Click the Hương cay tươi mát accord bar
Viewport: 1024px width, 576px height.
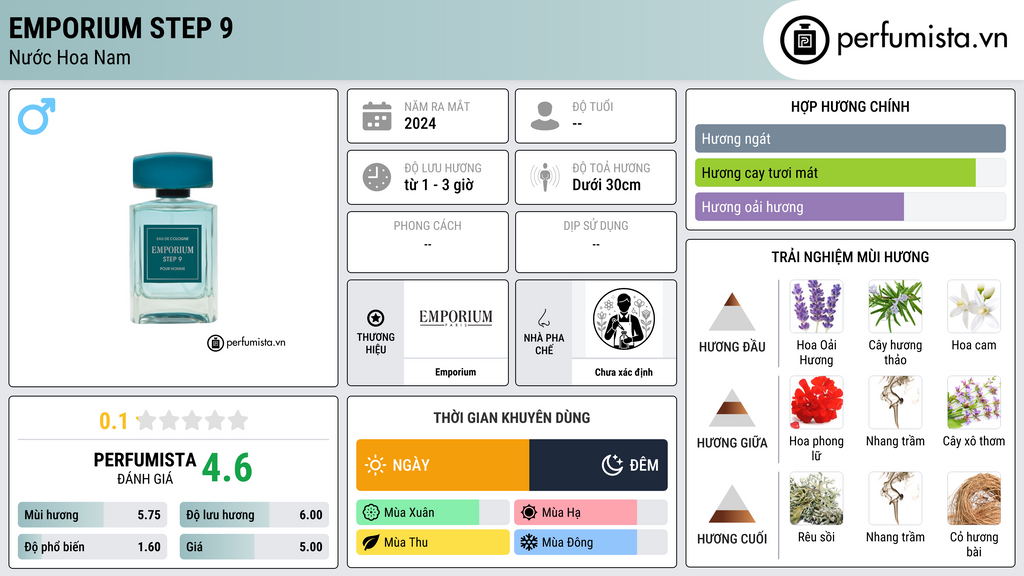point(850,173)
